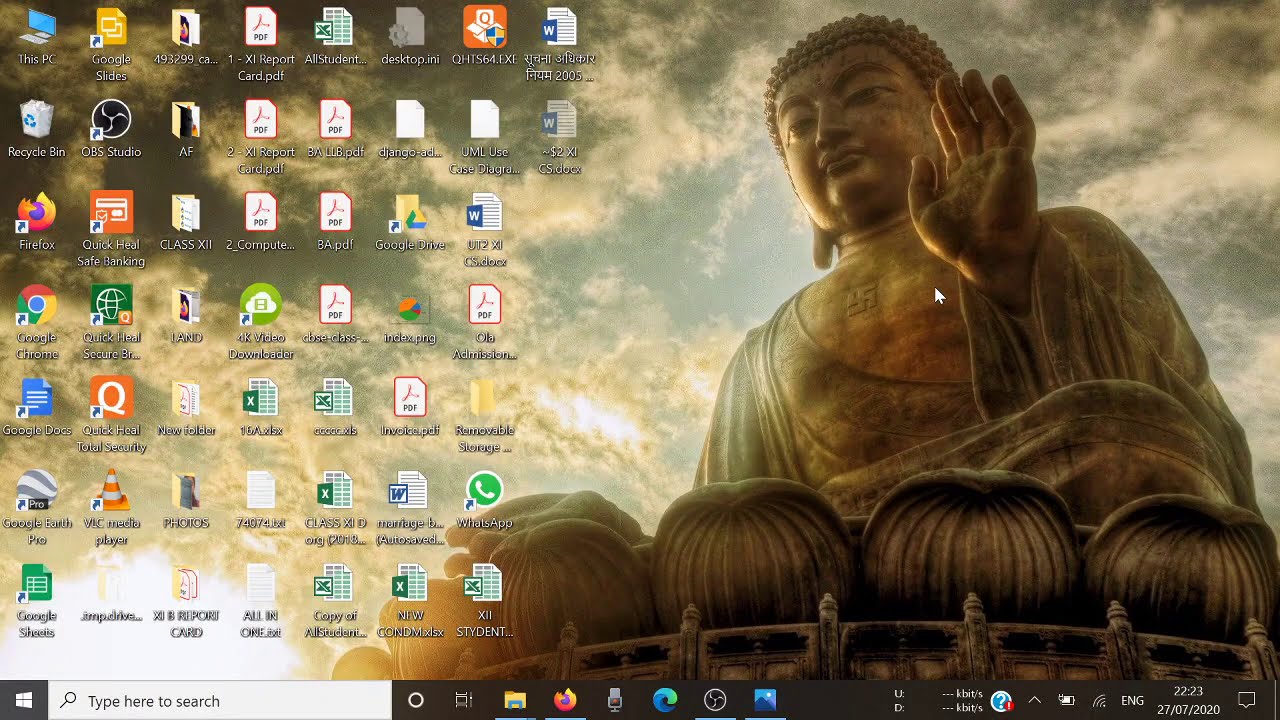Open the notification action center

pos(1247,700)
